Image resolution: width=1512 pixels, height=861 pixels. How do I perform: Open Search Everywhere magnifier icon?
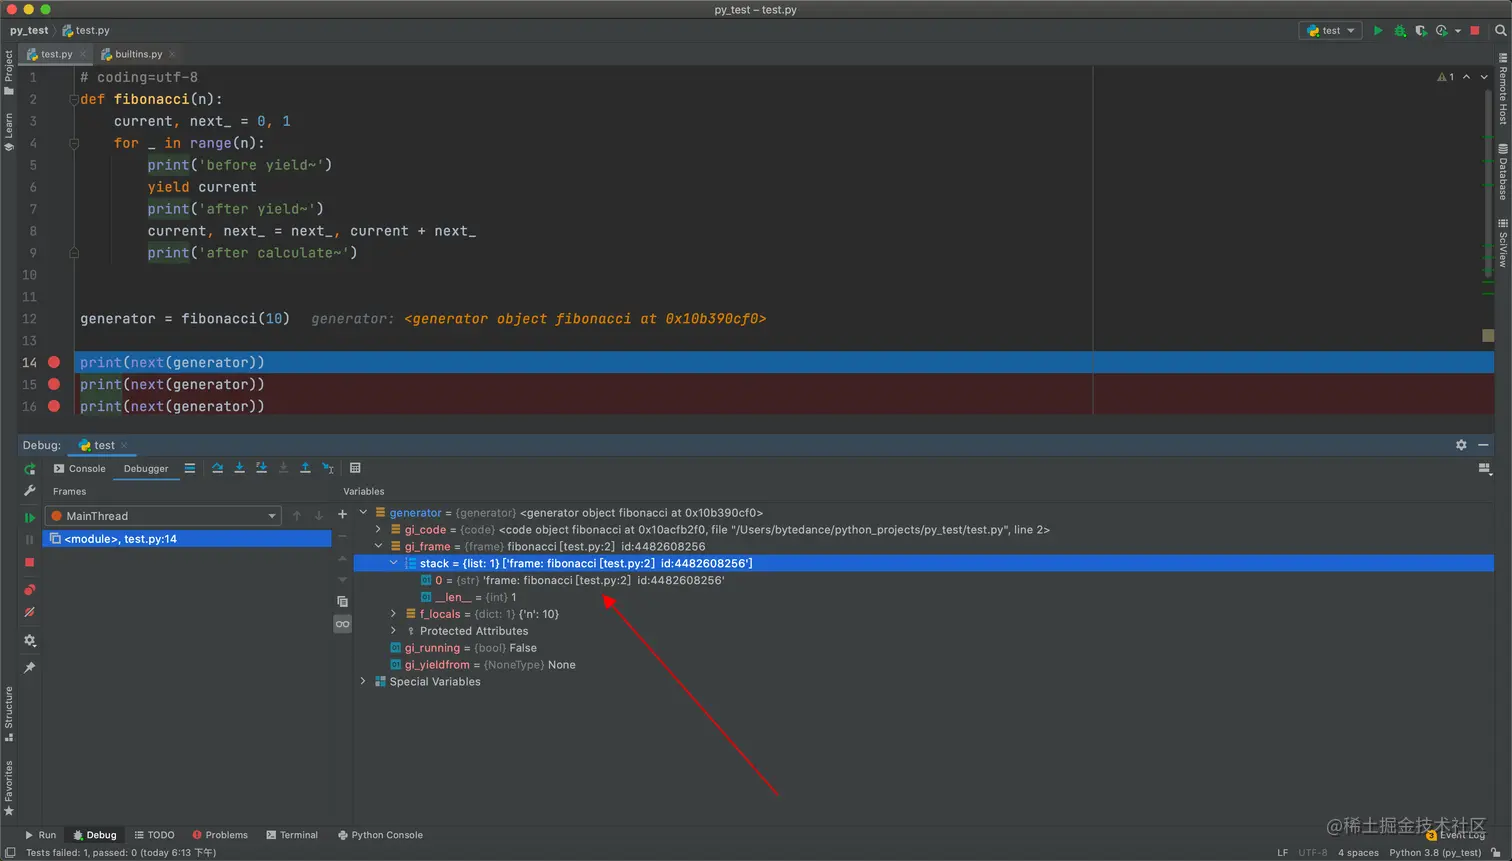point(1500,31)
